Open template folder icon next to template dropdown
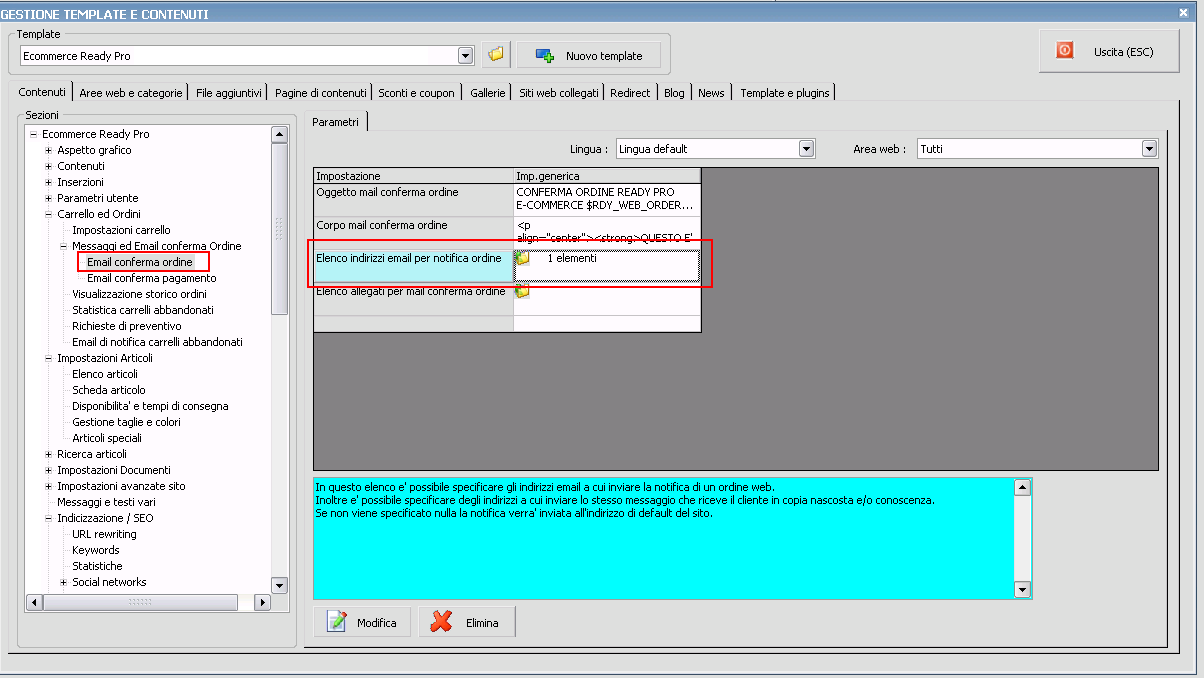This screenshot has height=678, width=1204. [x=495, y=55]
